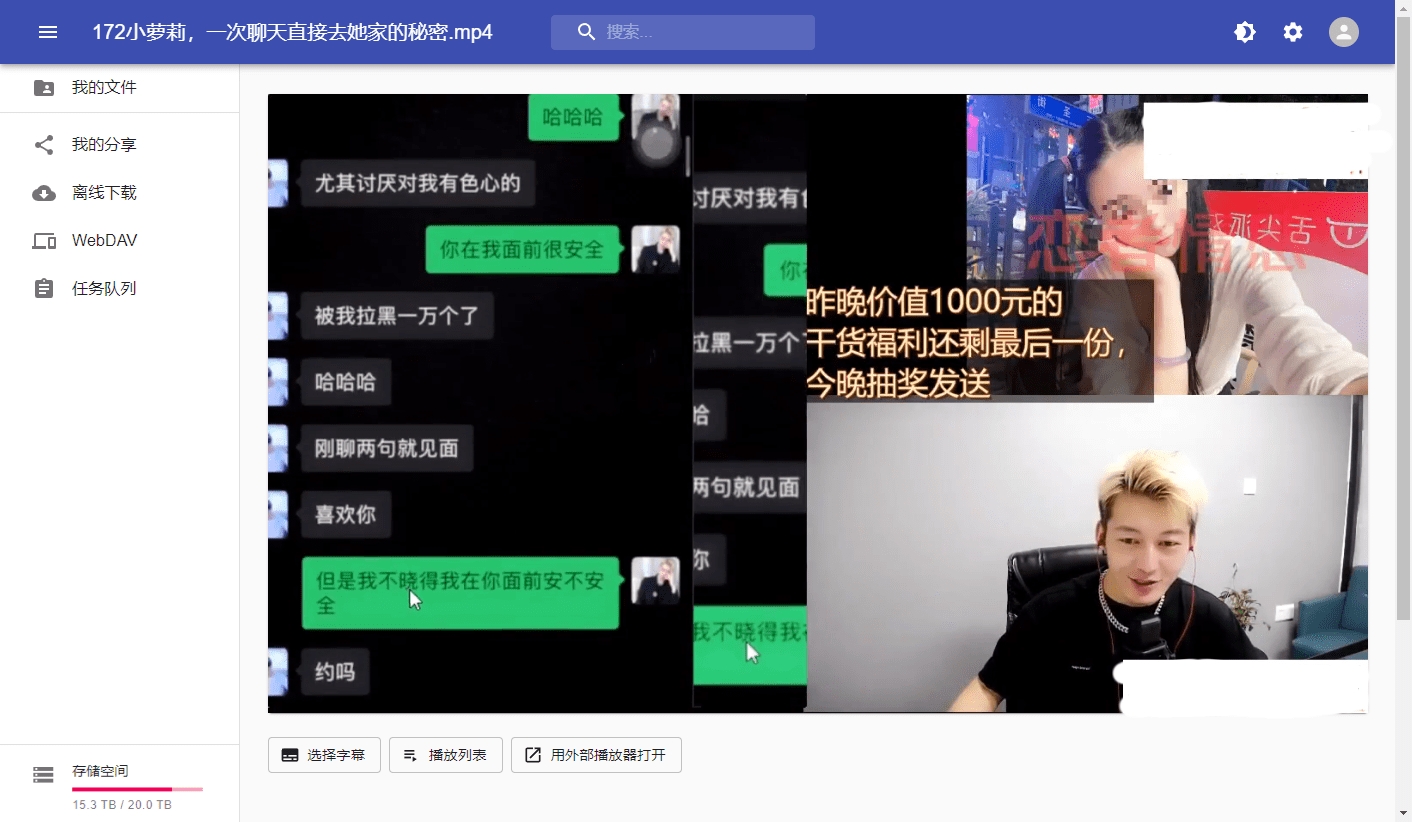The image size is (1412, 822).
Task: Toggle dark/light theme mode
Action: [1244, 32]
